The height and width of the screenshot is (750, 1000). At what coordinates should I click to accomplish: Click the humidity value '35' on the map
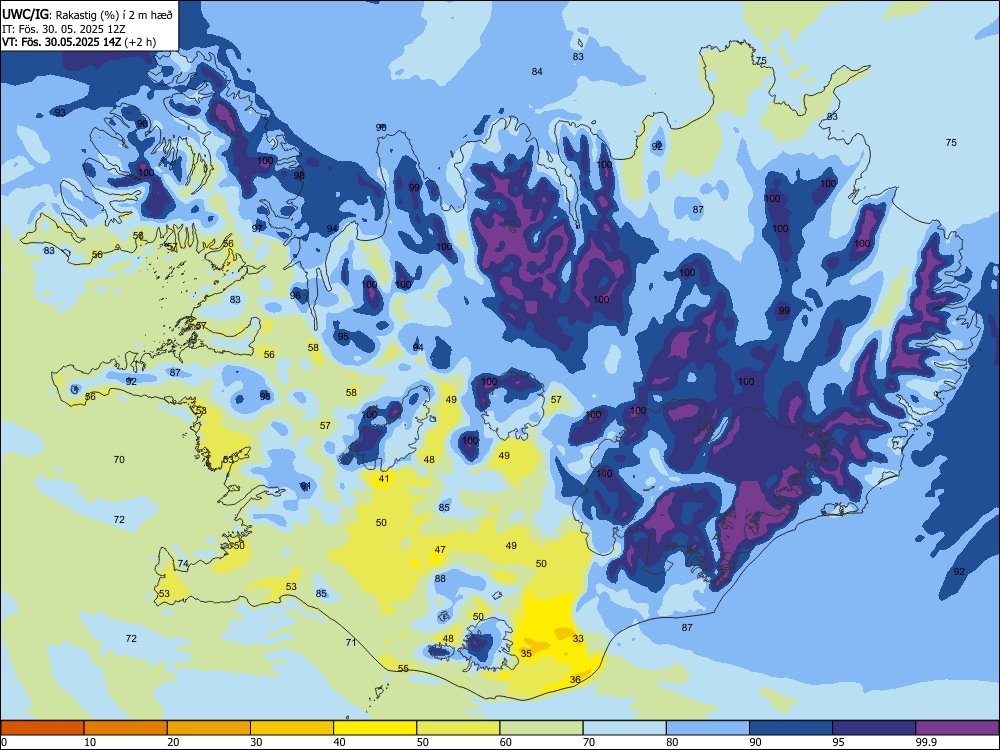pos(526,653)
